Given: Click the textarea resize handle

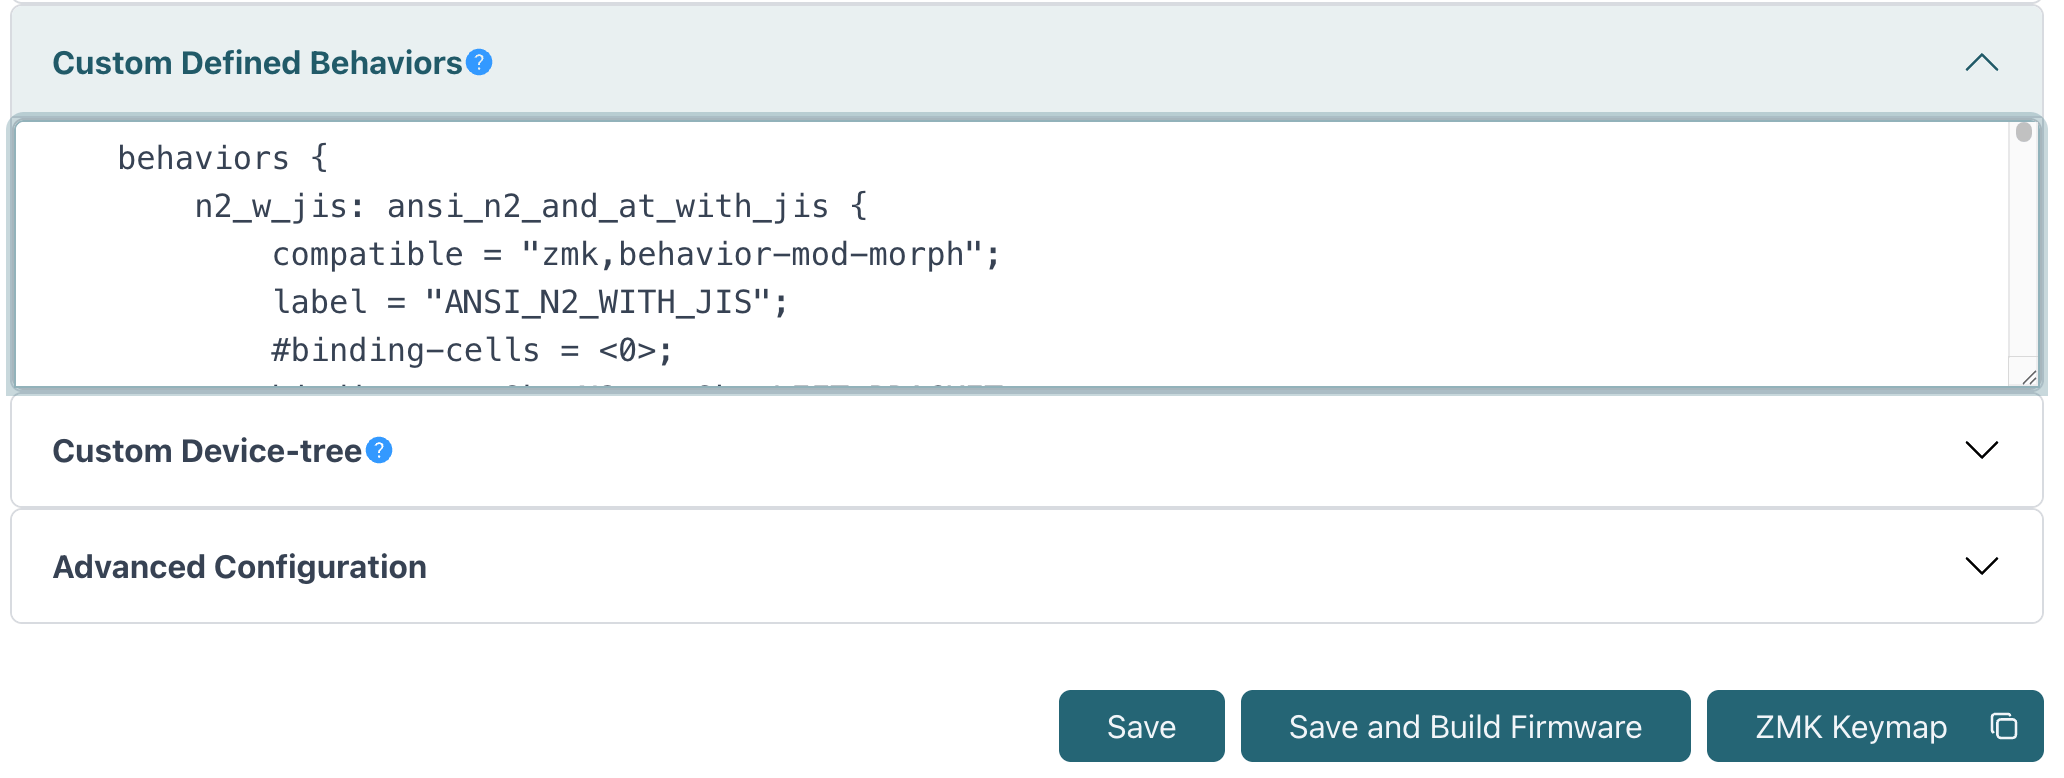Looking at the screenshot, I should [x=2028, y=377].
